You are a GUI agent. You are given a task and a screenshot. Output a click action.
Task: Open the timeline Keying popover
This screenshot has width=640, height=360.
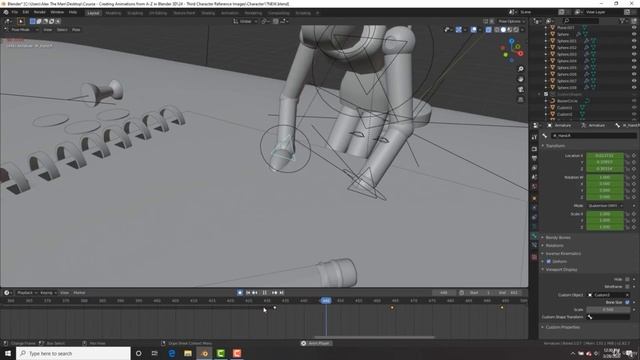[x=48, y=293]
